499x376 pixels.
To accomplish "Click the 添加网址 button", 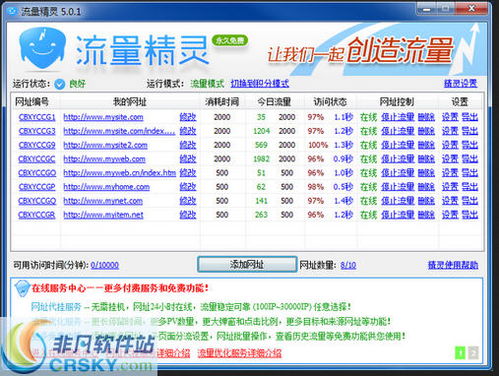I will click(247, 265).
